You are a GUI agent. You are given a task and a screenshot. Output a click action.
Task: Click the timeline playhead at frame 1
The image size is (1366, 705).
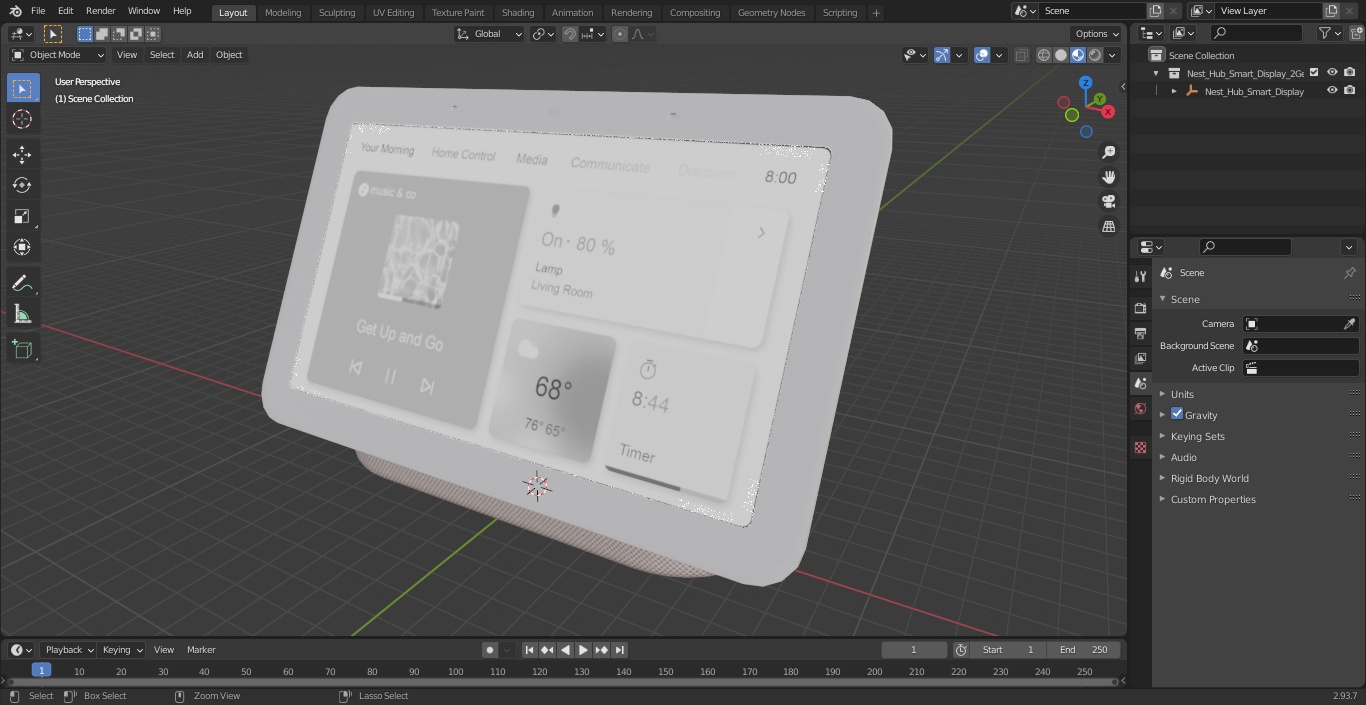pos(41,671)
